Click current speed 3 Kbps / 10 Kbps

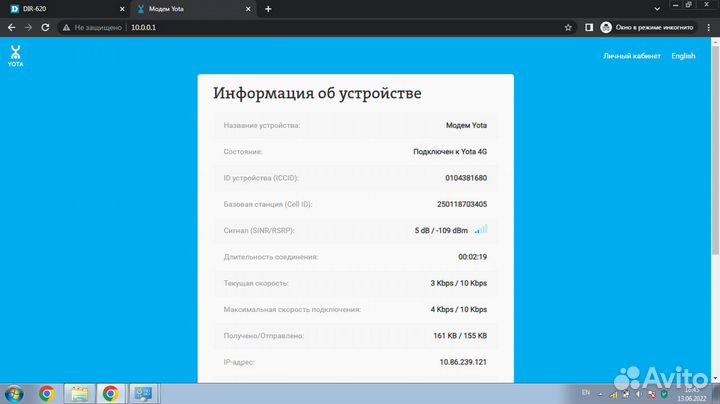click(x=458, y=283)
